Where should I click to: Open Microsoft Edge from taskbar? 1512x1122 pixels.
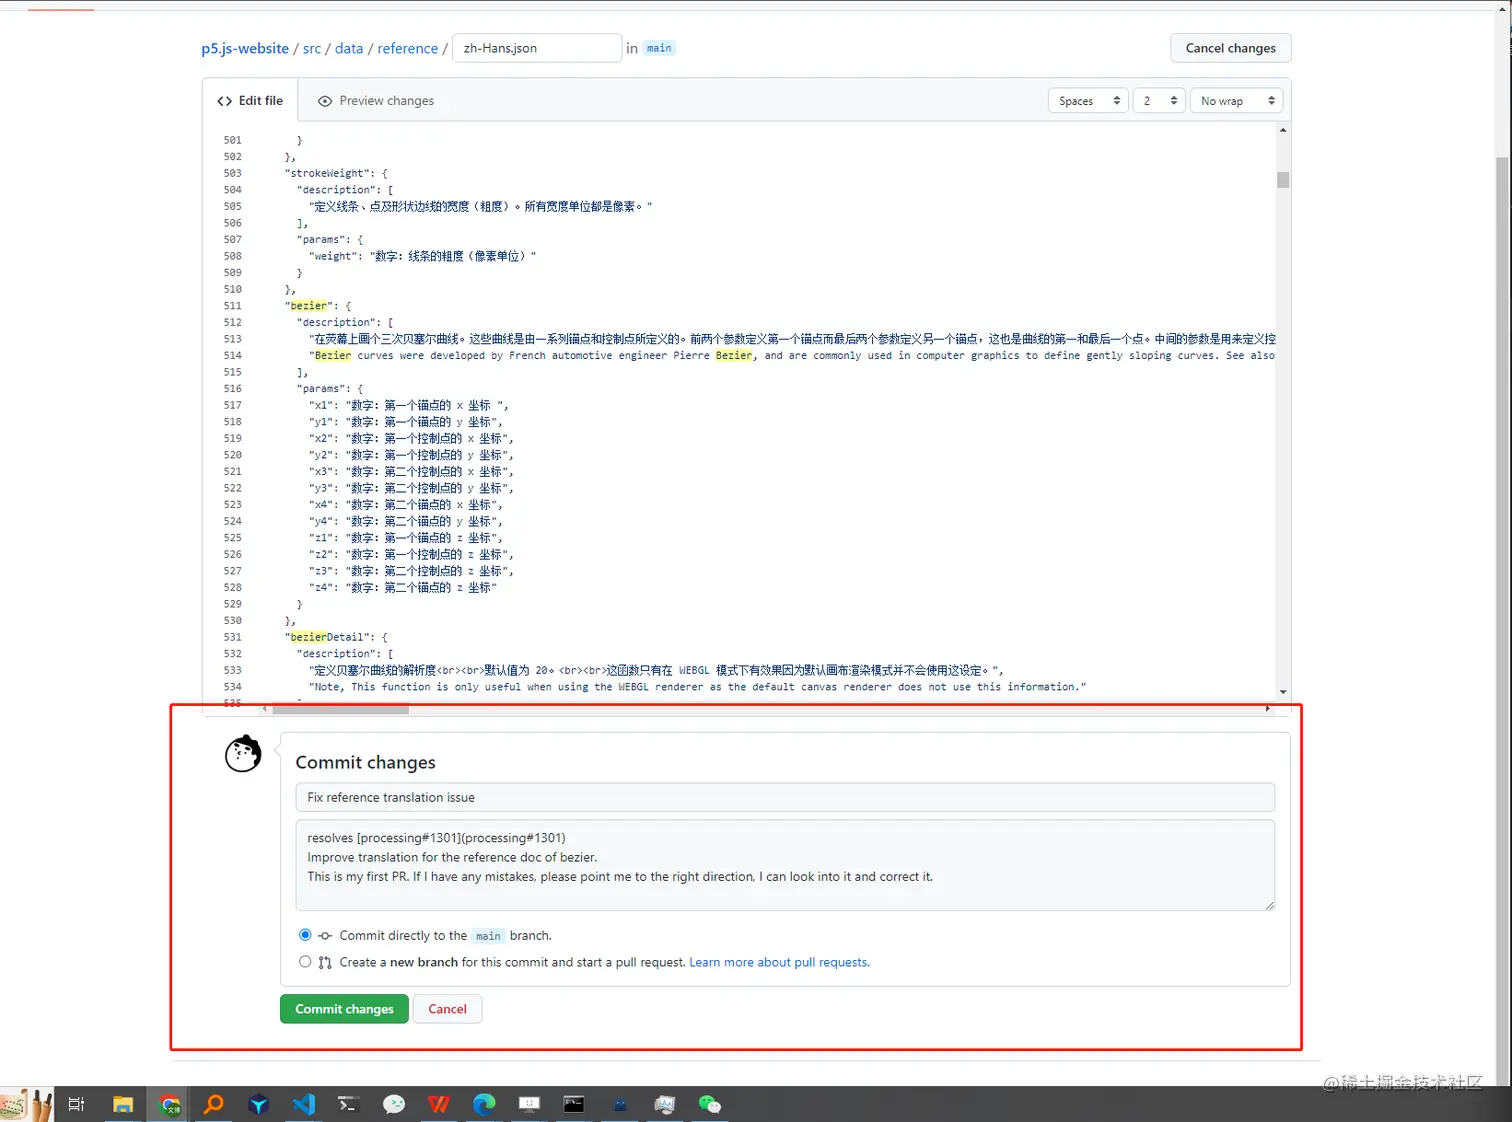pyautogui.click(x=484, y=1104)
